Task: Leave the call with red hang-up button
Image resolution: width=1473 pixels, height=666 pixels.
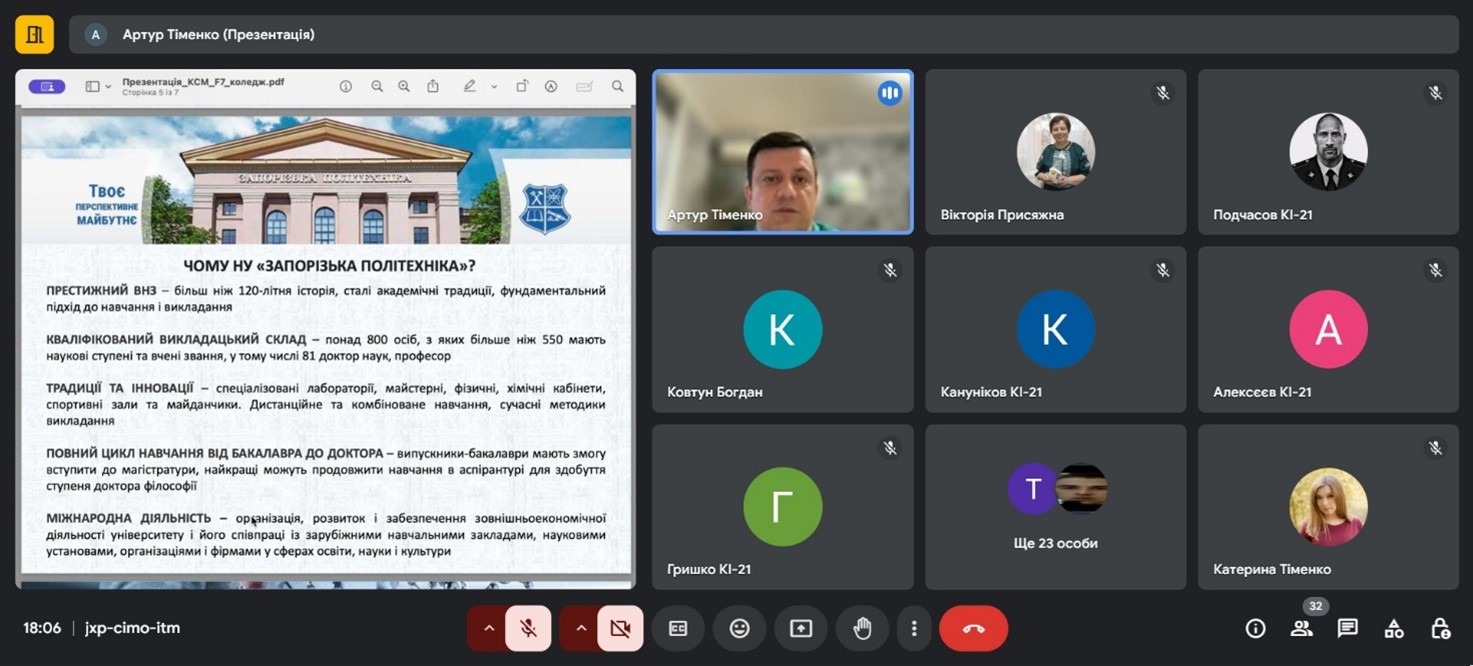Action: [973, 628]
